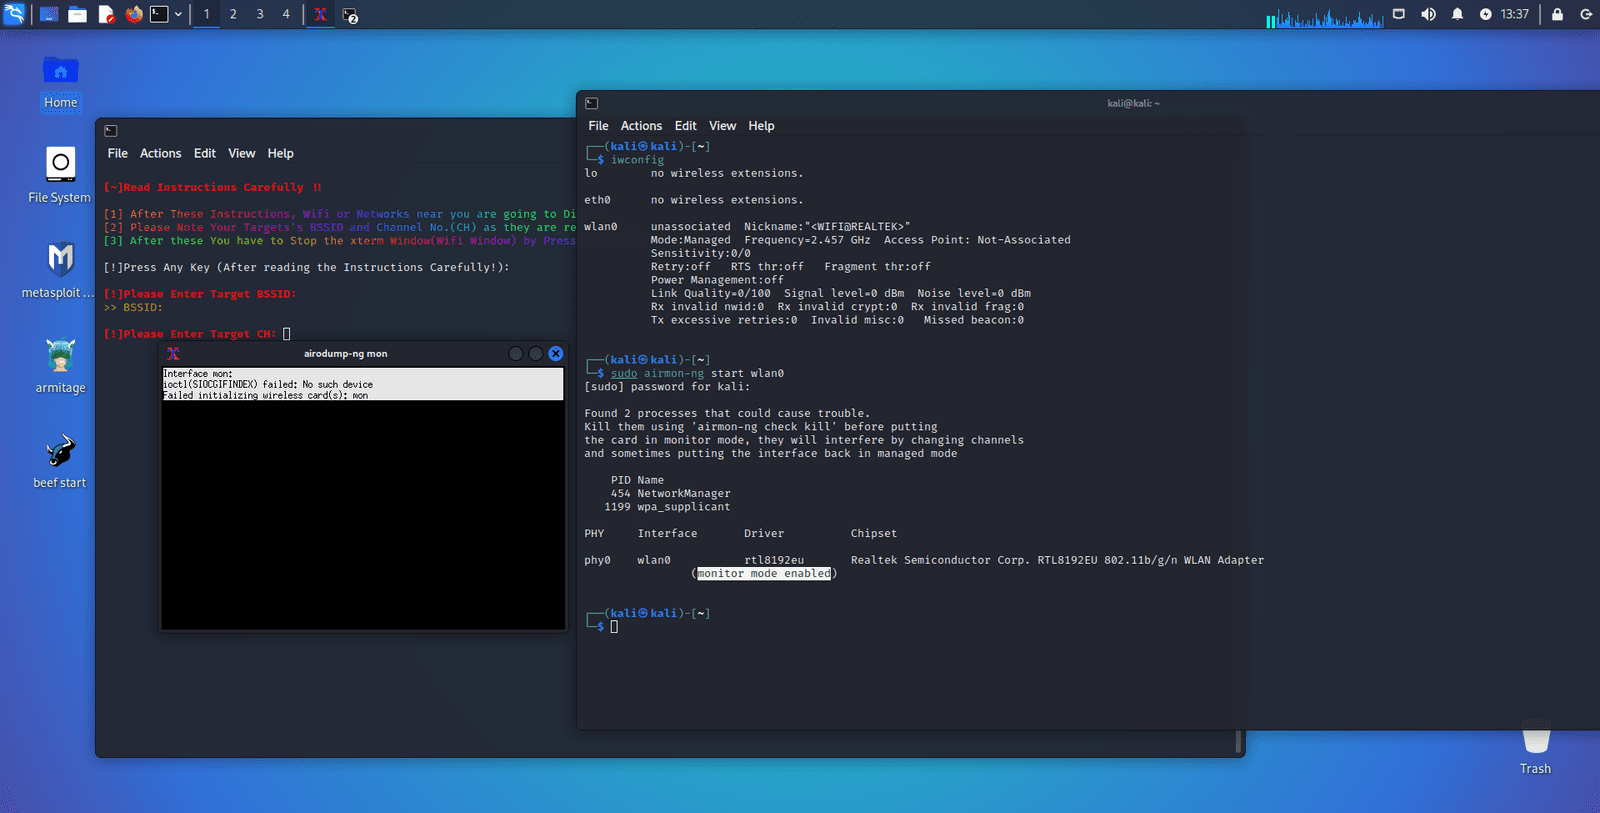Click the notifications bell icon
Image resolution: width=1600 pixels, height=813 pixels.
click(1457, 14)
